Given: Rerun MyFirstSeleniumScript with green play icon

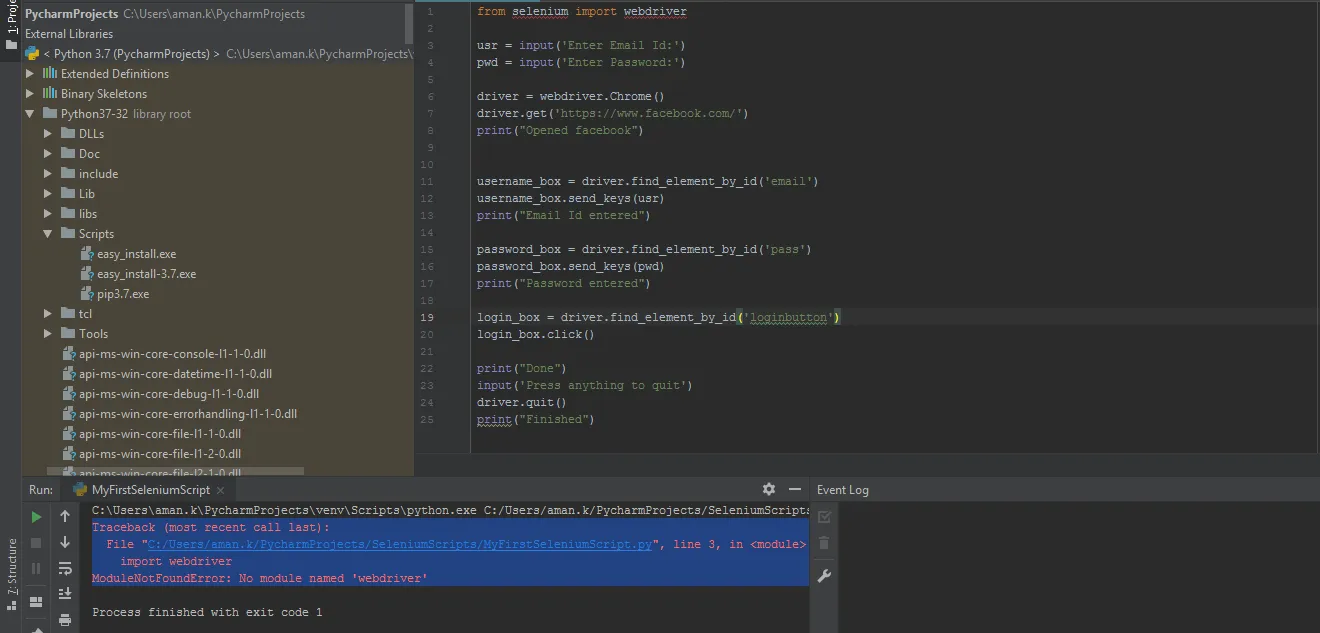Looking at the screenshot, I should click(36, 517).
